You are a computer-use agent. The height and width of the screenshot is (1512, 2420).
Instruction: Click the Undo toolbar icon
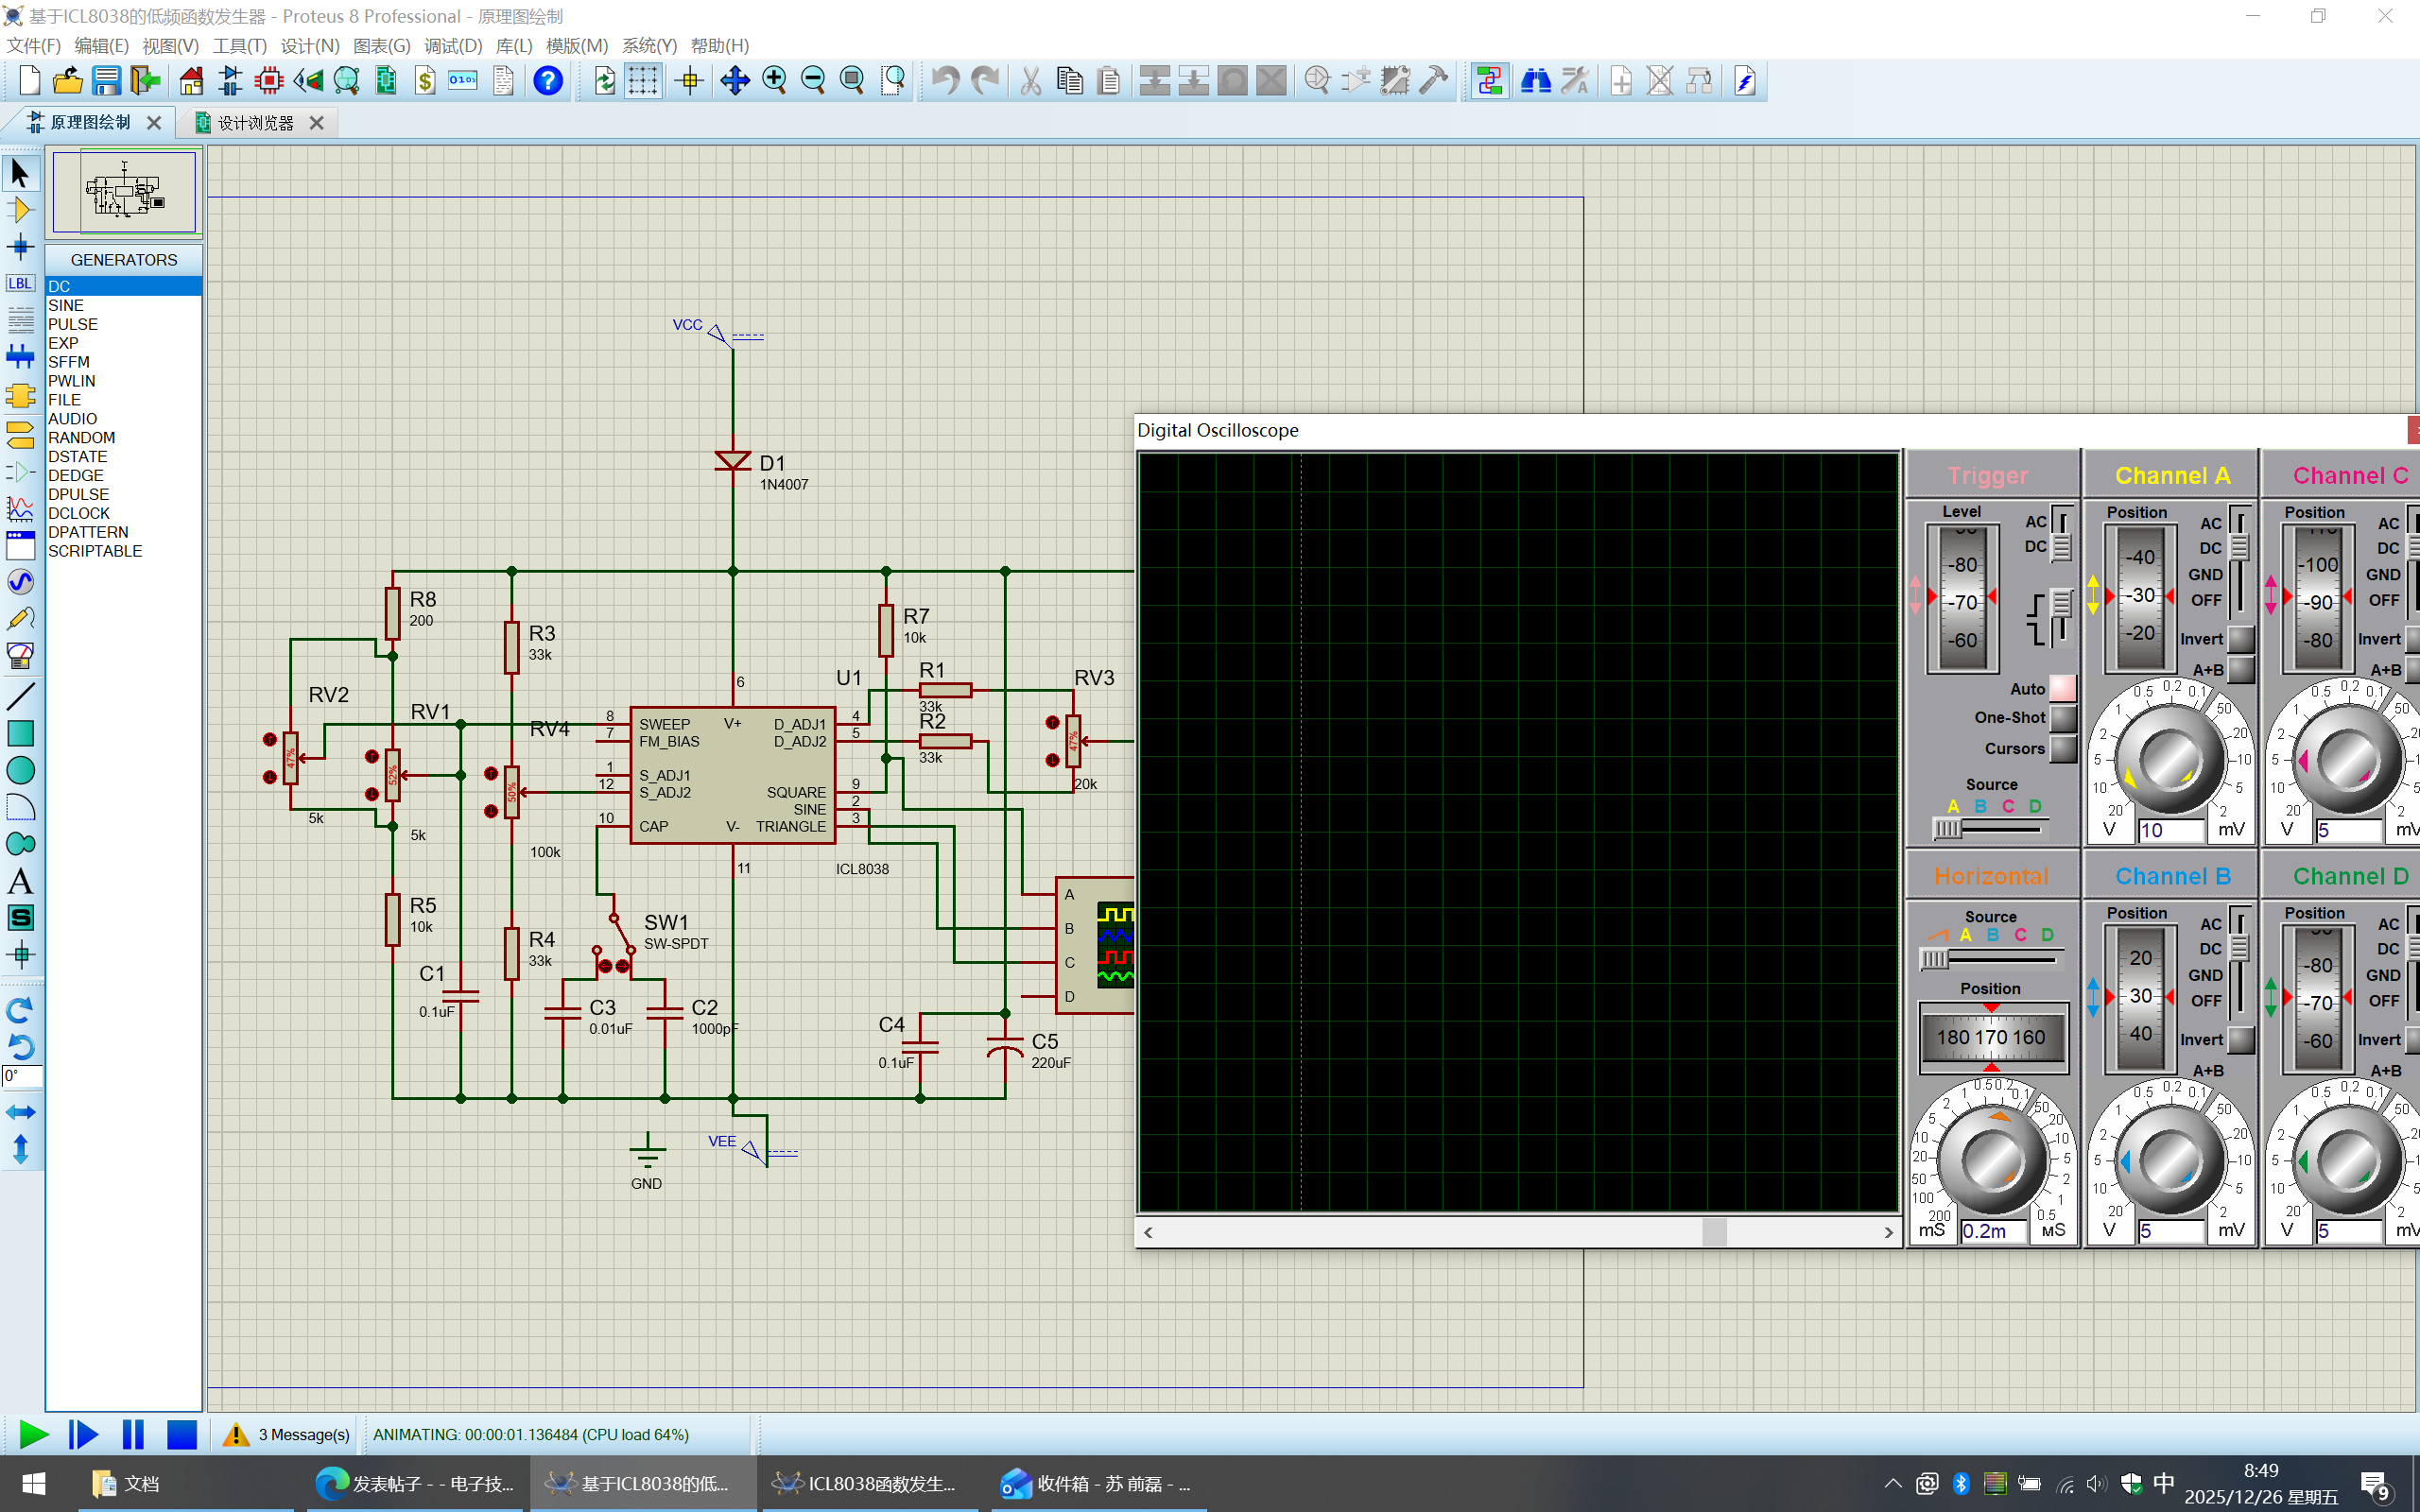pos(945,80)
